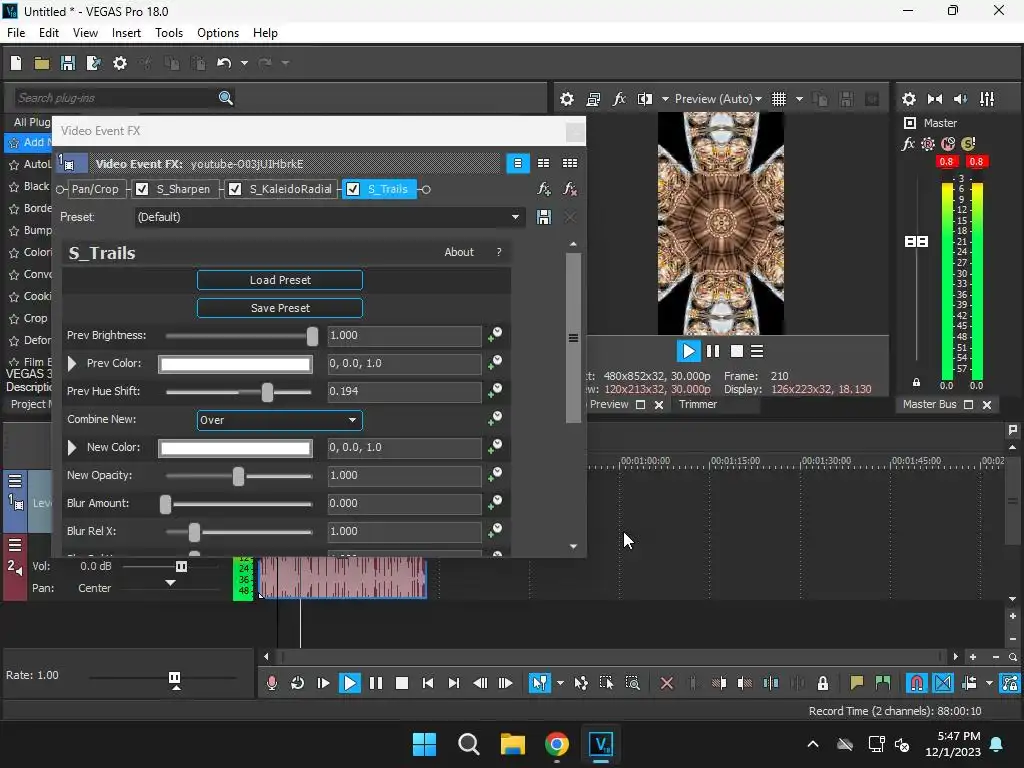
Task: Switch FX window to two-column layout
Action: tap(543, 163)
